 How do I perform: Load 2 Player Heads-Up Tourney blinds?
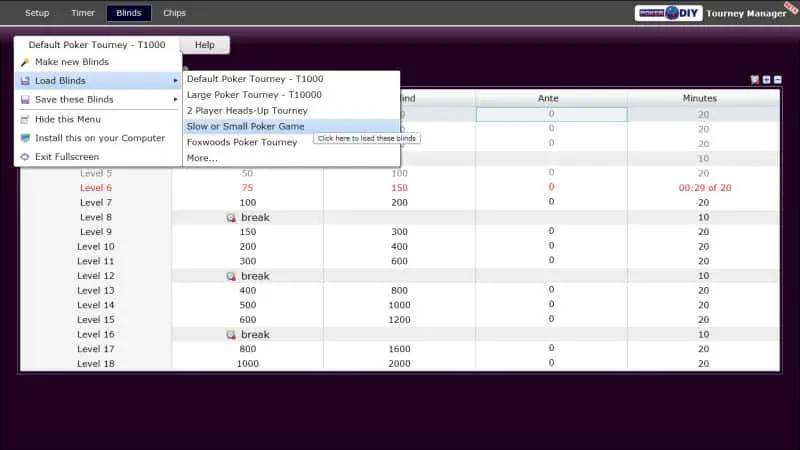291,111
